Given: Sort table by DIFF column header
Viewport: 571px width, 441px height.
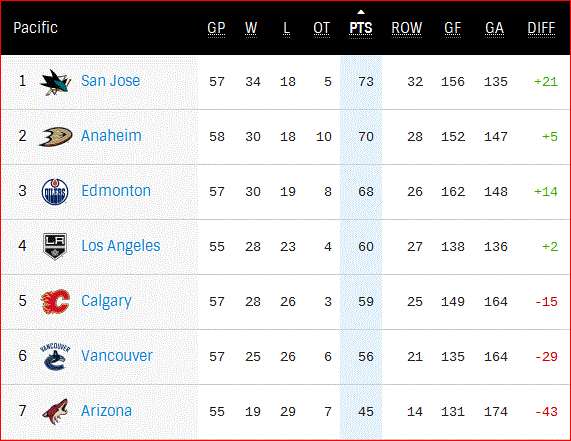Looking at the screenshot, I should 541,28.
